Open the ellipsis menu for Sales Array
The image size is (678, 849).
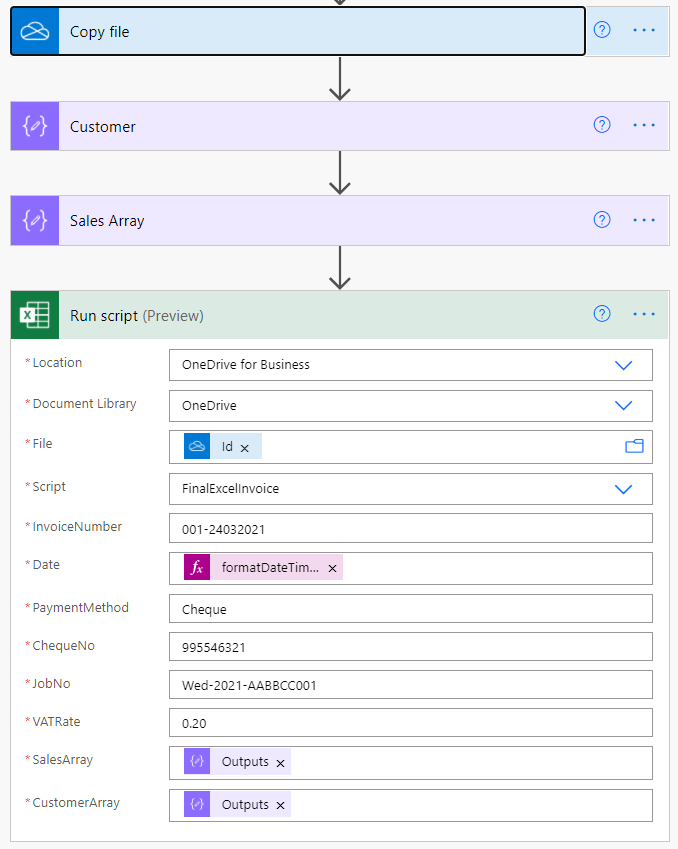644,220
